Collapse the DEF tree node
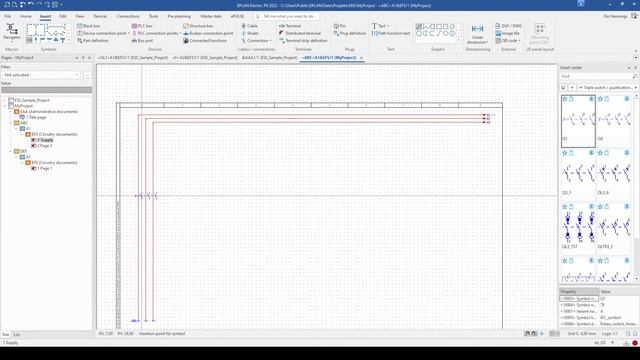The width and height of the screenshot is (640, 360). [11, 151]
